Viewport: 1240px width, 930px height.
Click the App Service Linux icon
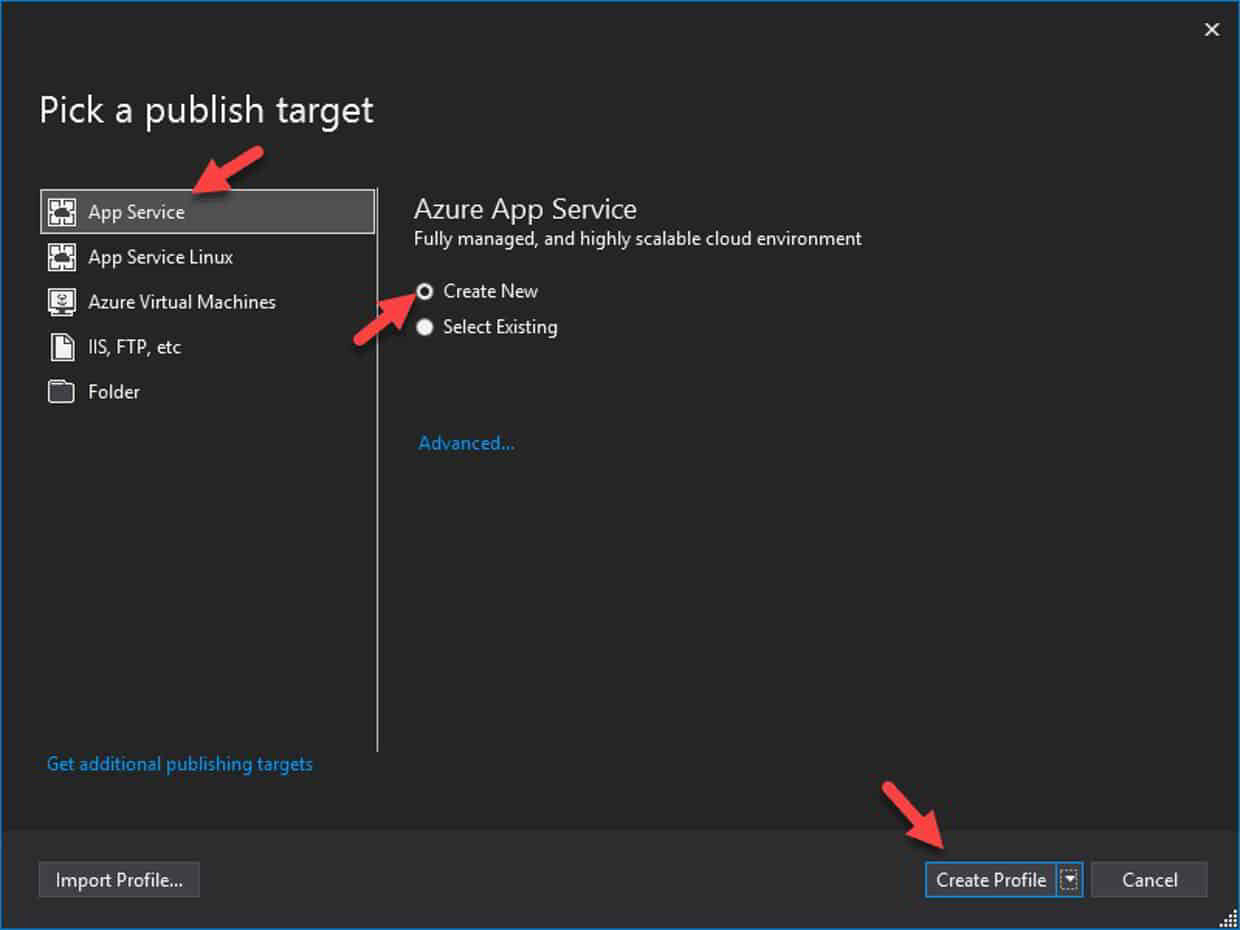point(62,257)
